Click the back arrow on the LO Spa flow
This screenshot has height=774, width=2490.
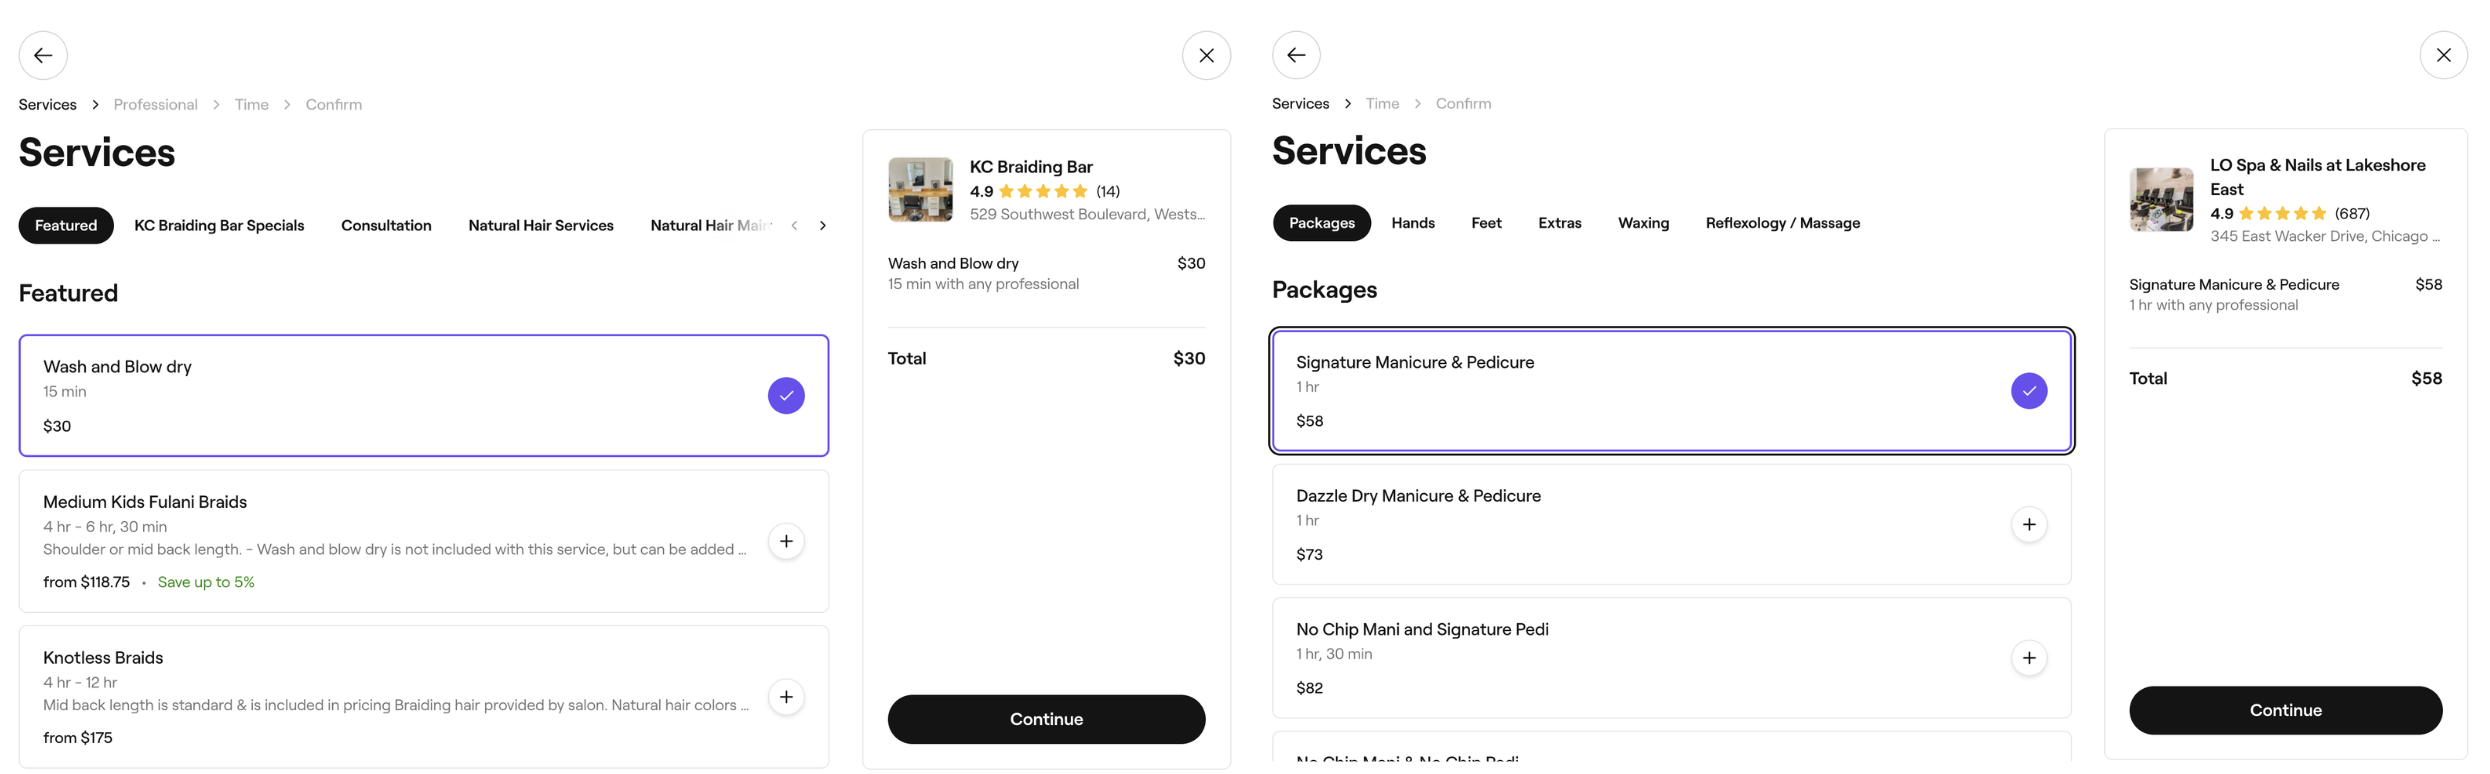click(x=1296, y=55)
